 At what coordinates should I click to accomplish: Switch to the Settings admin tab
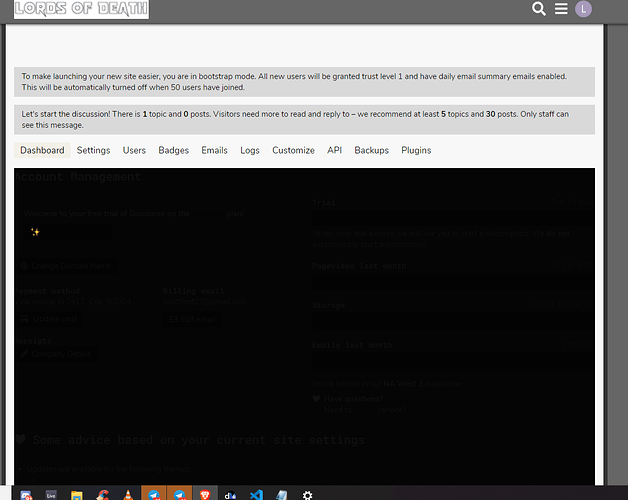click(93, 150)
